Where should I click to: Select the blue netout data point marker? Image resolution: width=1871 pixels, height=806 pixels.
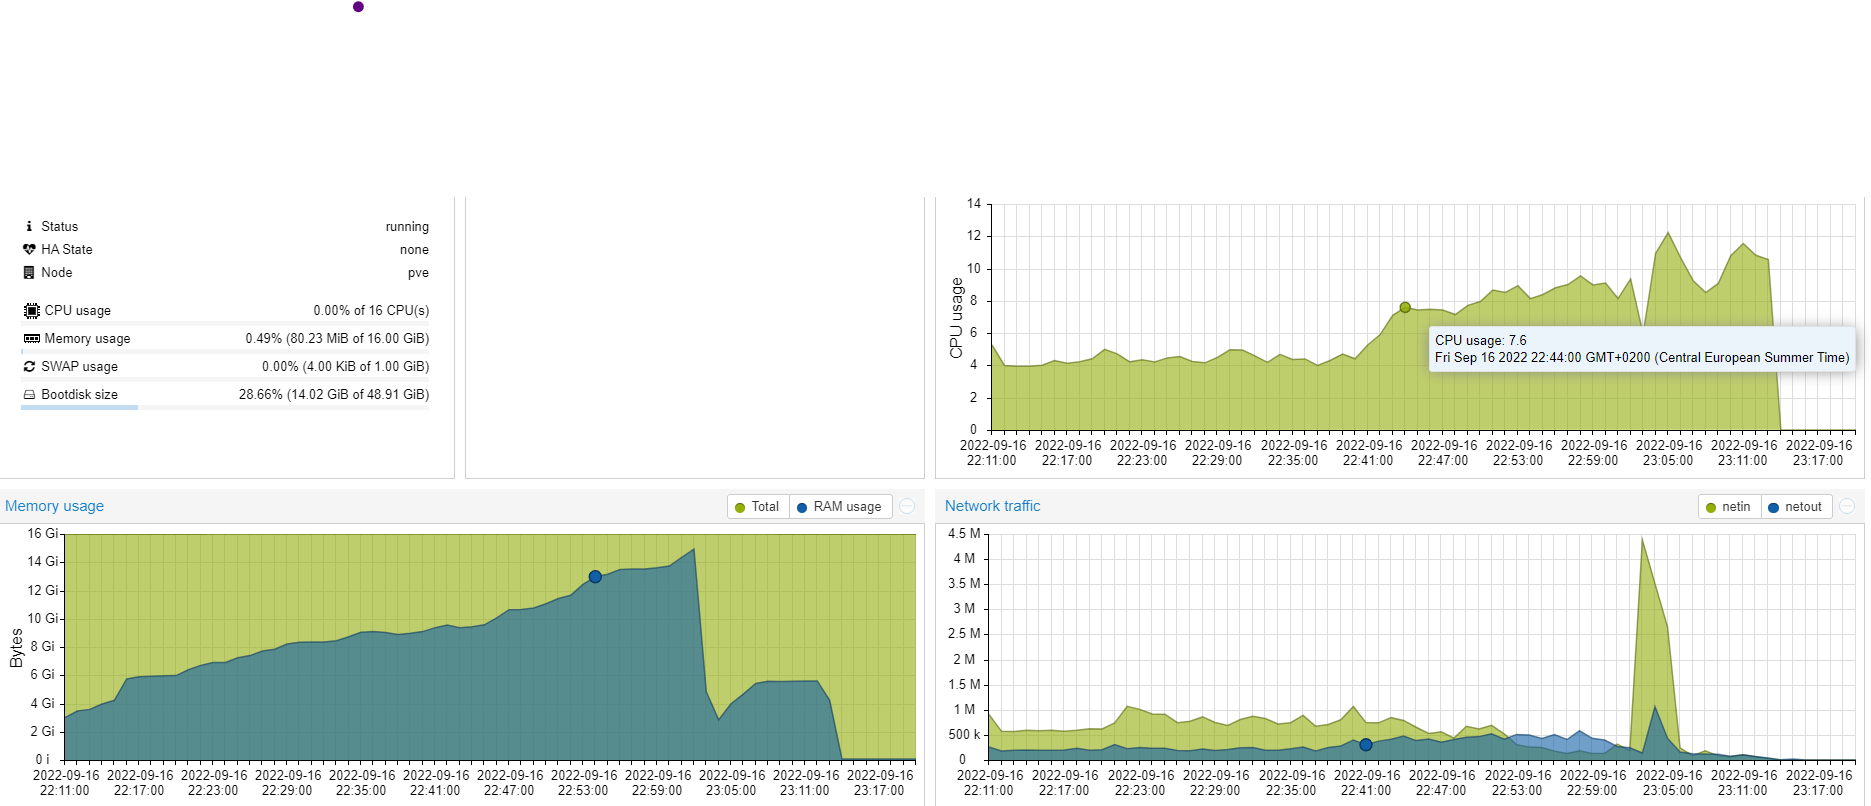1366,745
